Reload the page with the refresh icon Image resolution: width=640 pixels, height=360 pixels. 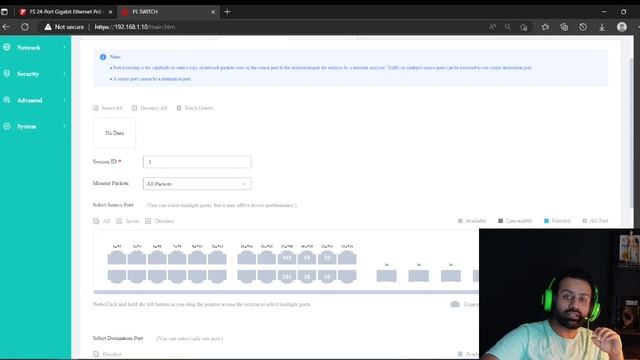click(25, 27)
